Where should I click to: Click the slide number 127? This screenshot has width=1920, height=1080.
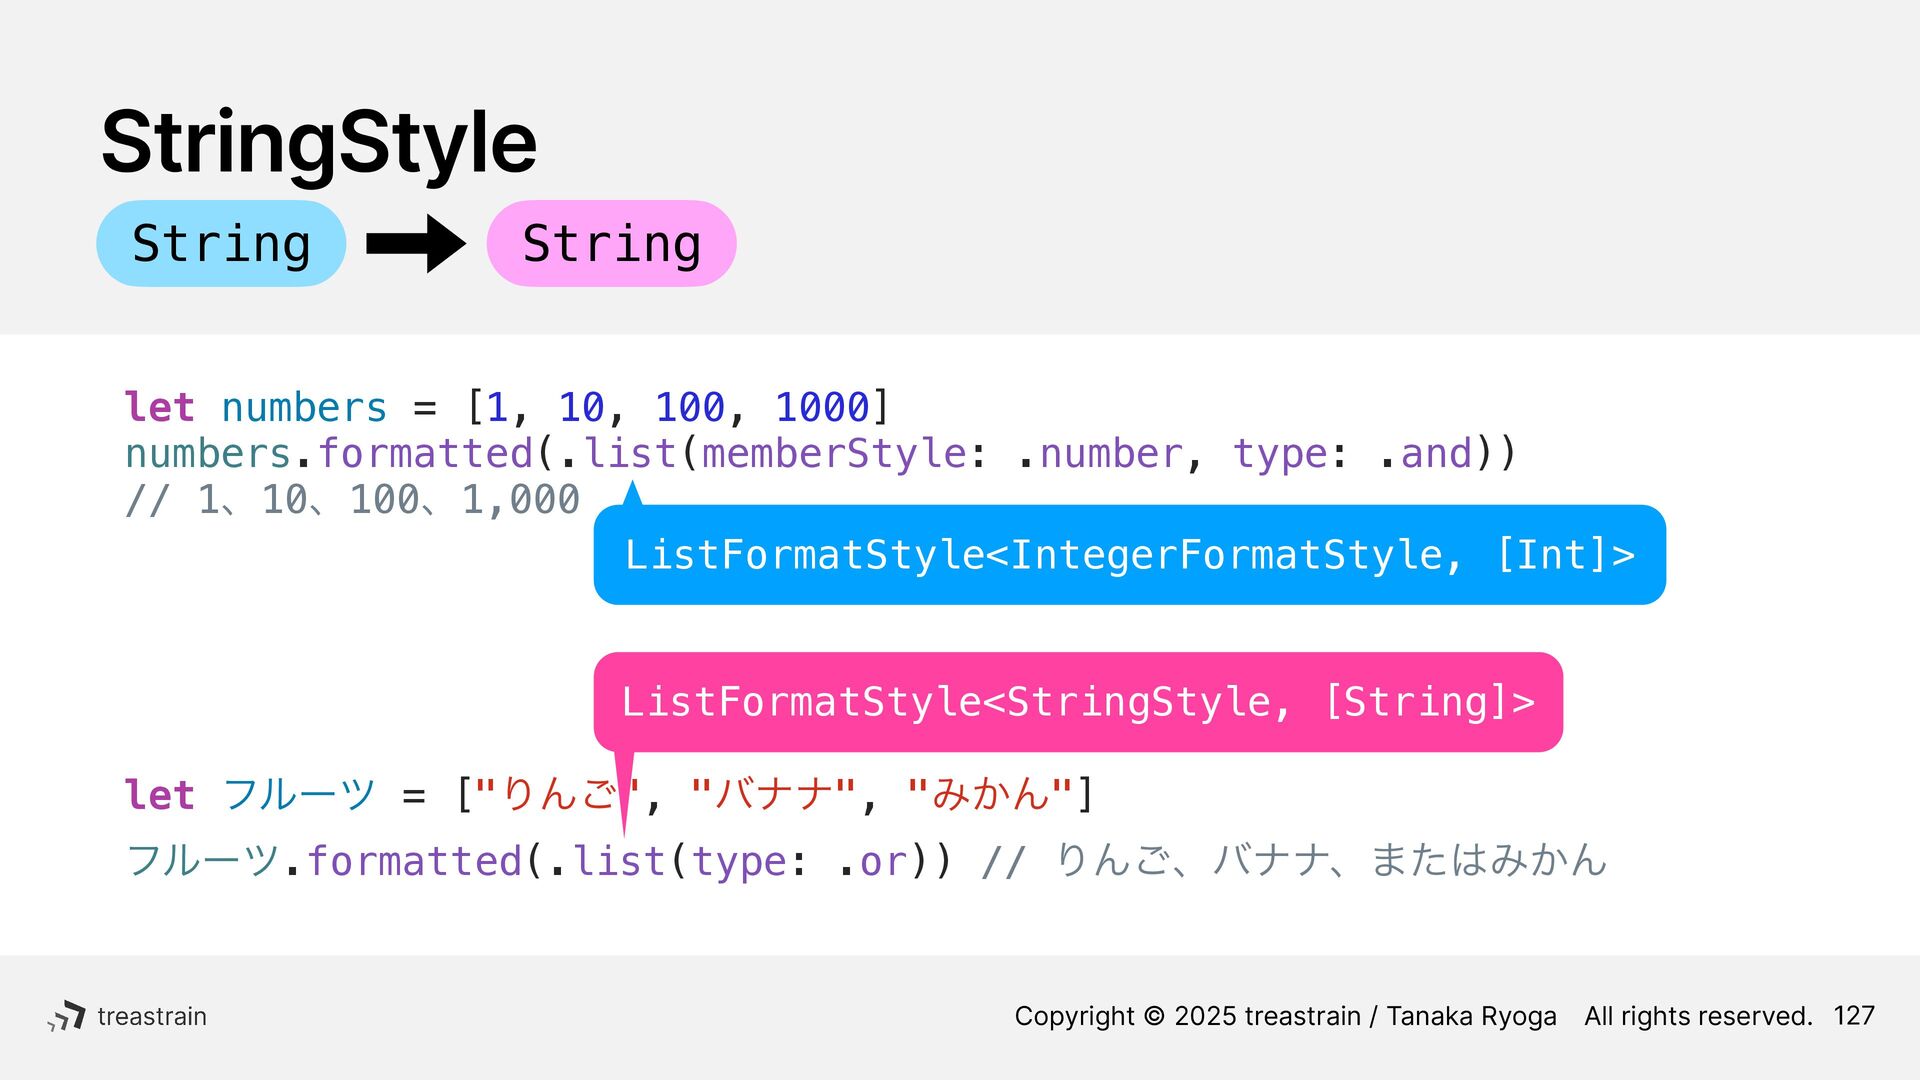click(x=1854, y=1016)
